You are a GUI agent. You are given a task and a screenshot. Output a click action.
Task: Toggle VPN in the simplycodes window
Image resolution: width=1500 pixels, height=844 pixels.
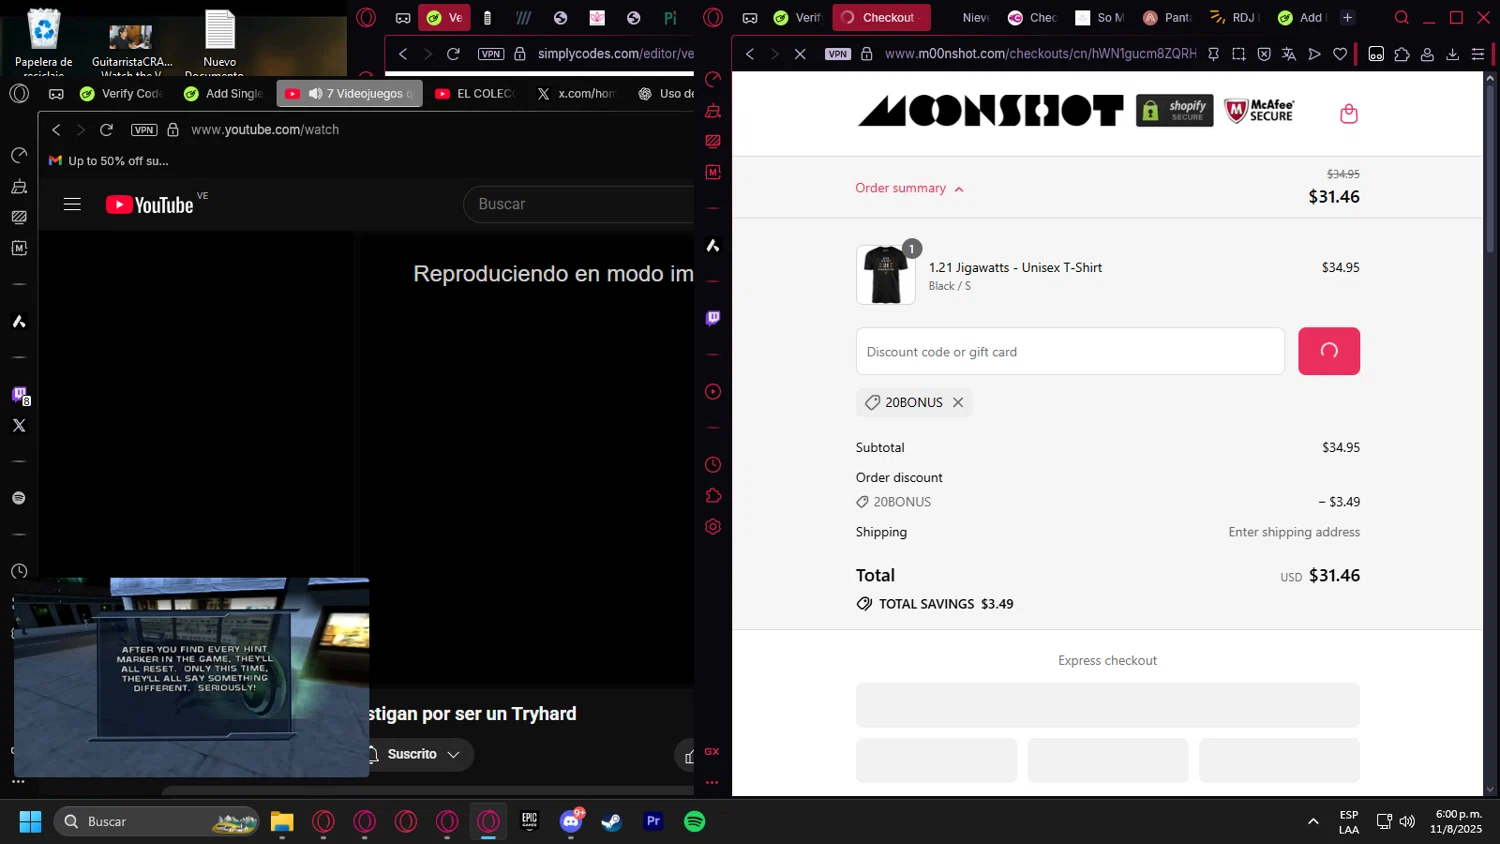pos(491,54)
